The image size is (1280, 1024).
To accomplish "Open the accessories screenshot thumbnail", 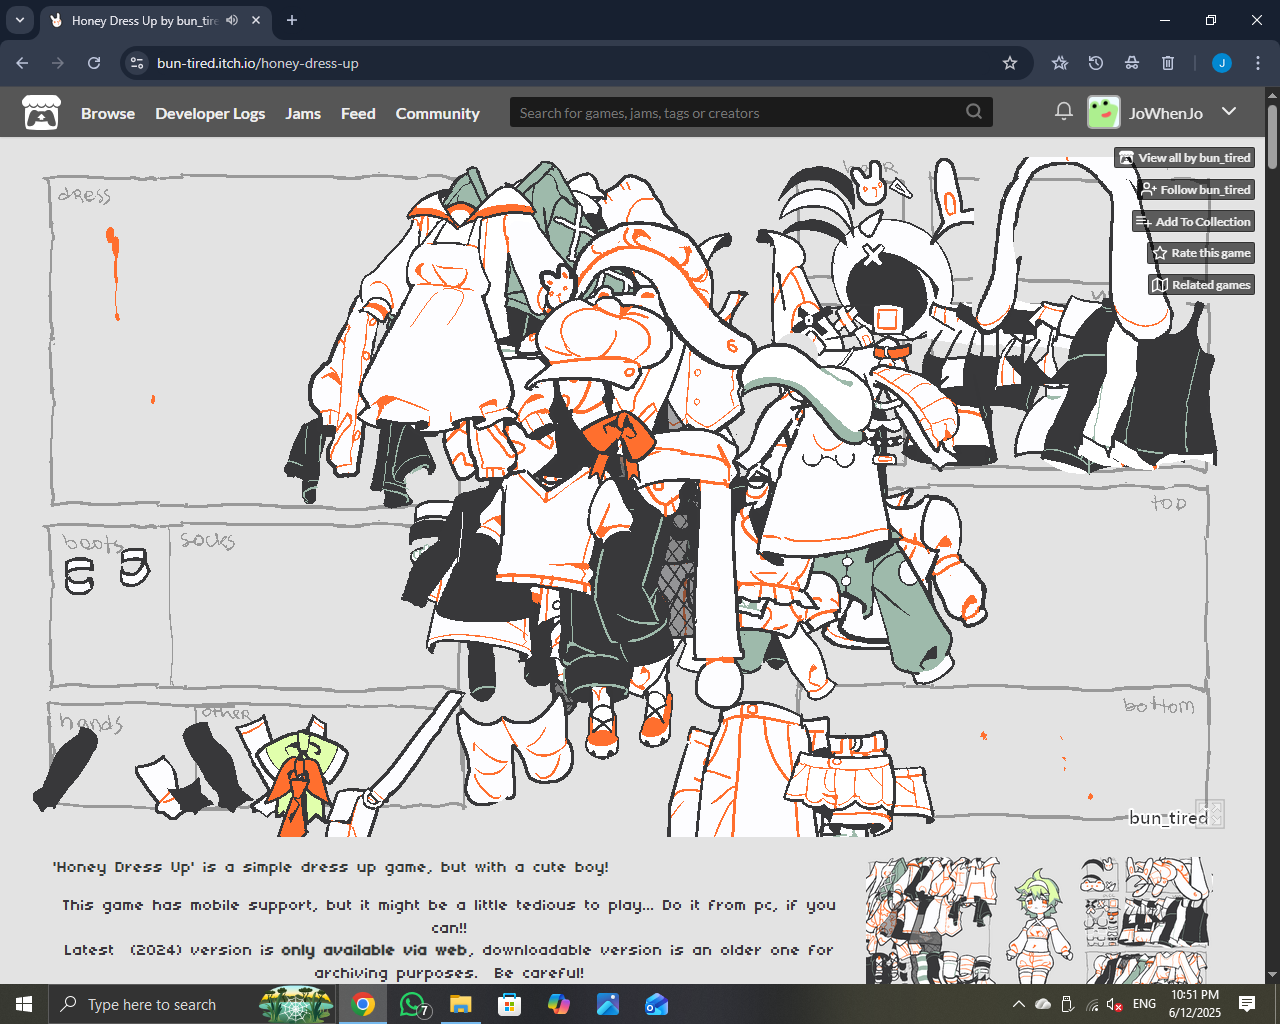I will coord(1146,920).
